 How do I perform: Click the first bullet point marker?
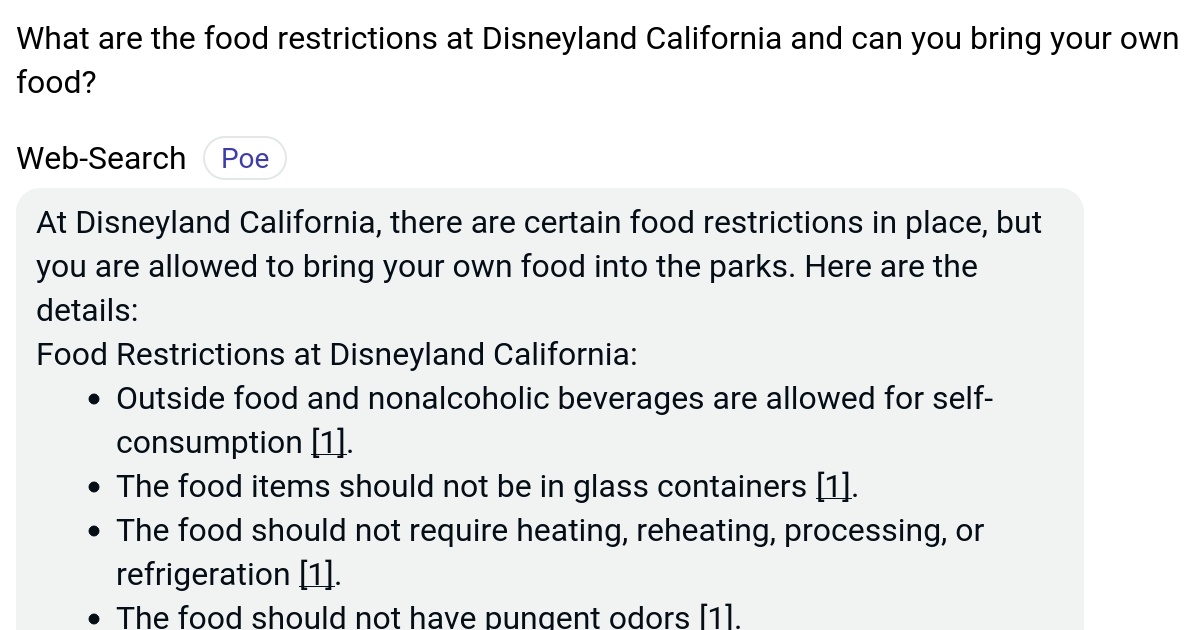point(94,398)
